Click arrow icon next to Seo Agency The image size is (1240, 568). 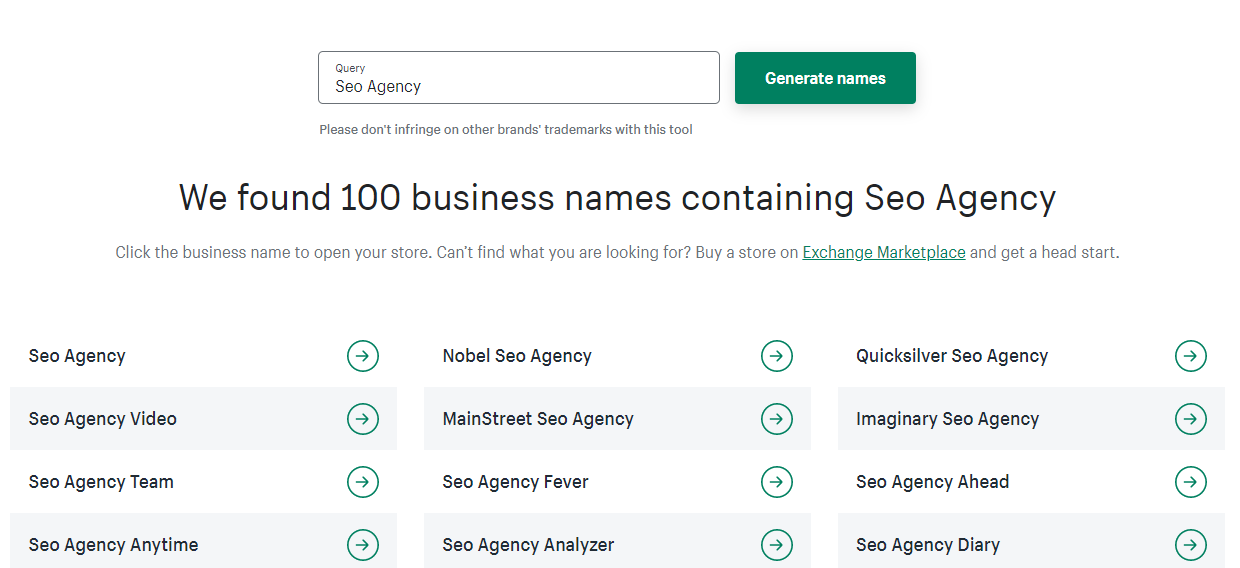pos(363,356)
